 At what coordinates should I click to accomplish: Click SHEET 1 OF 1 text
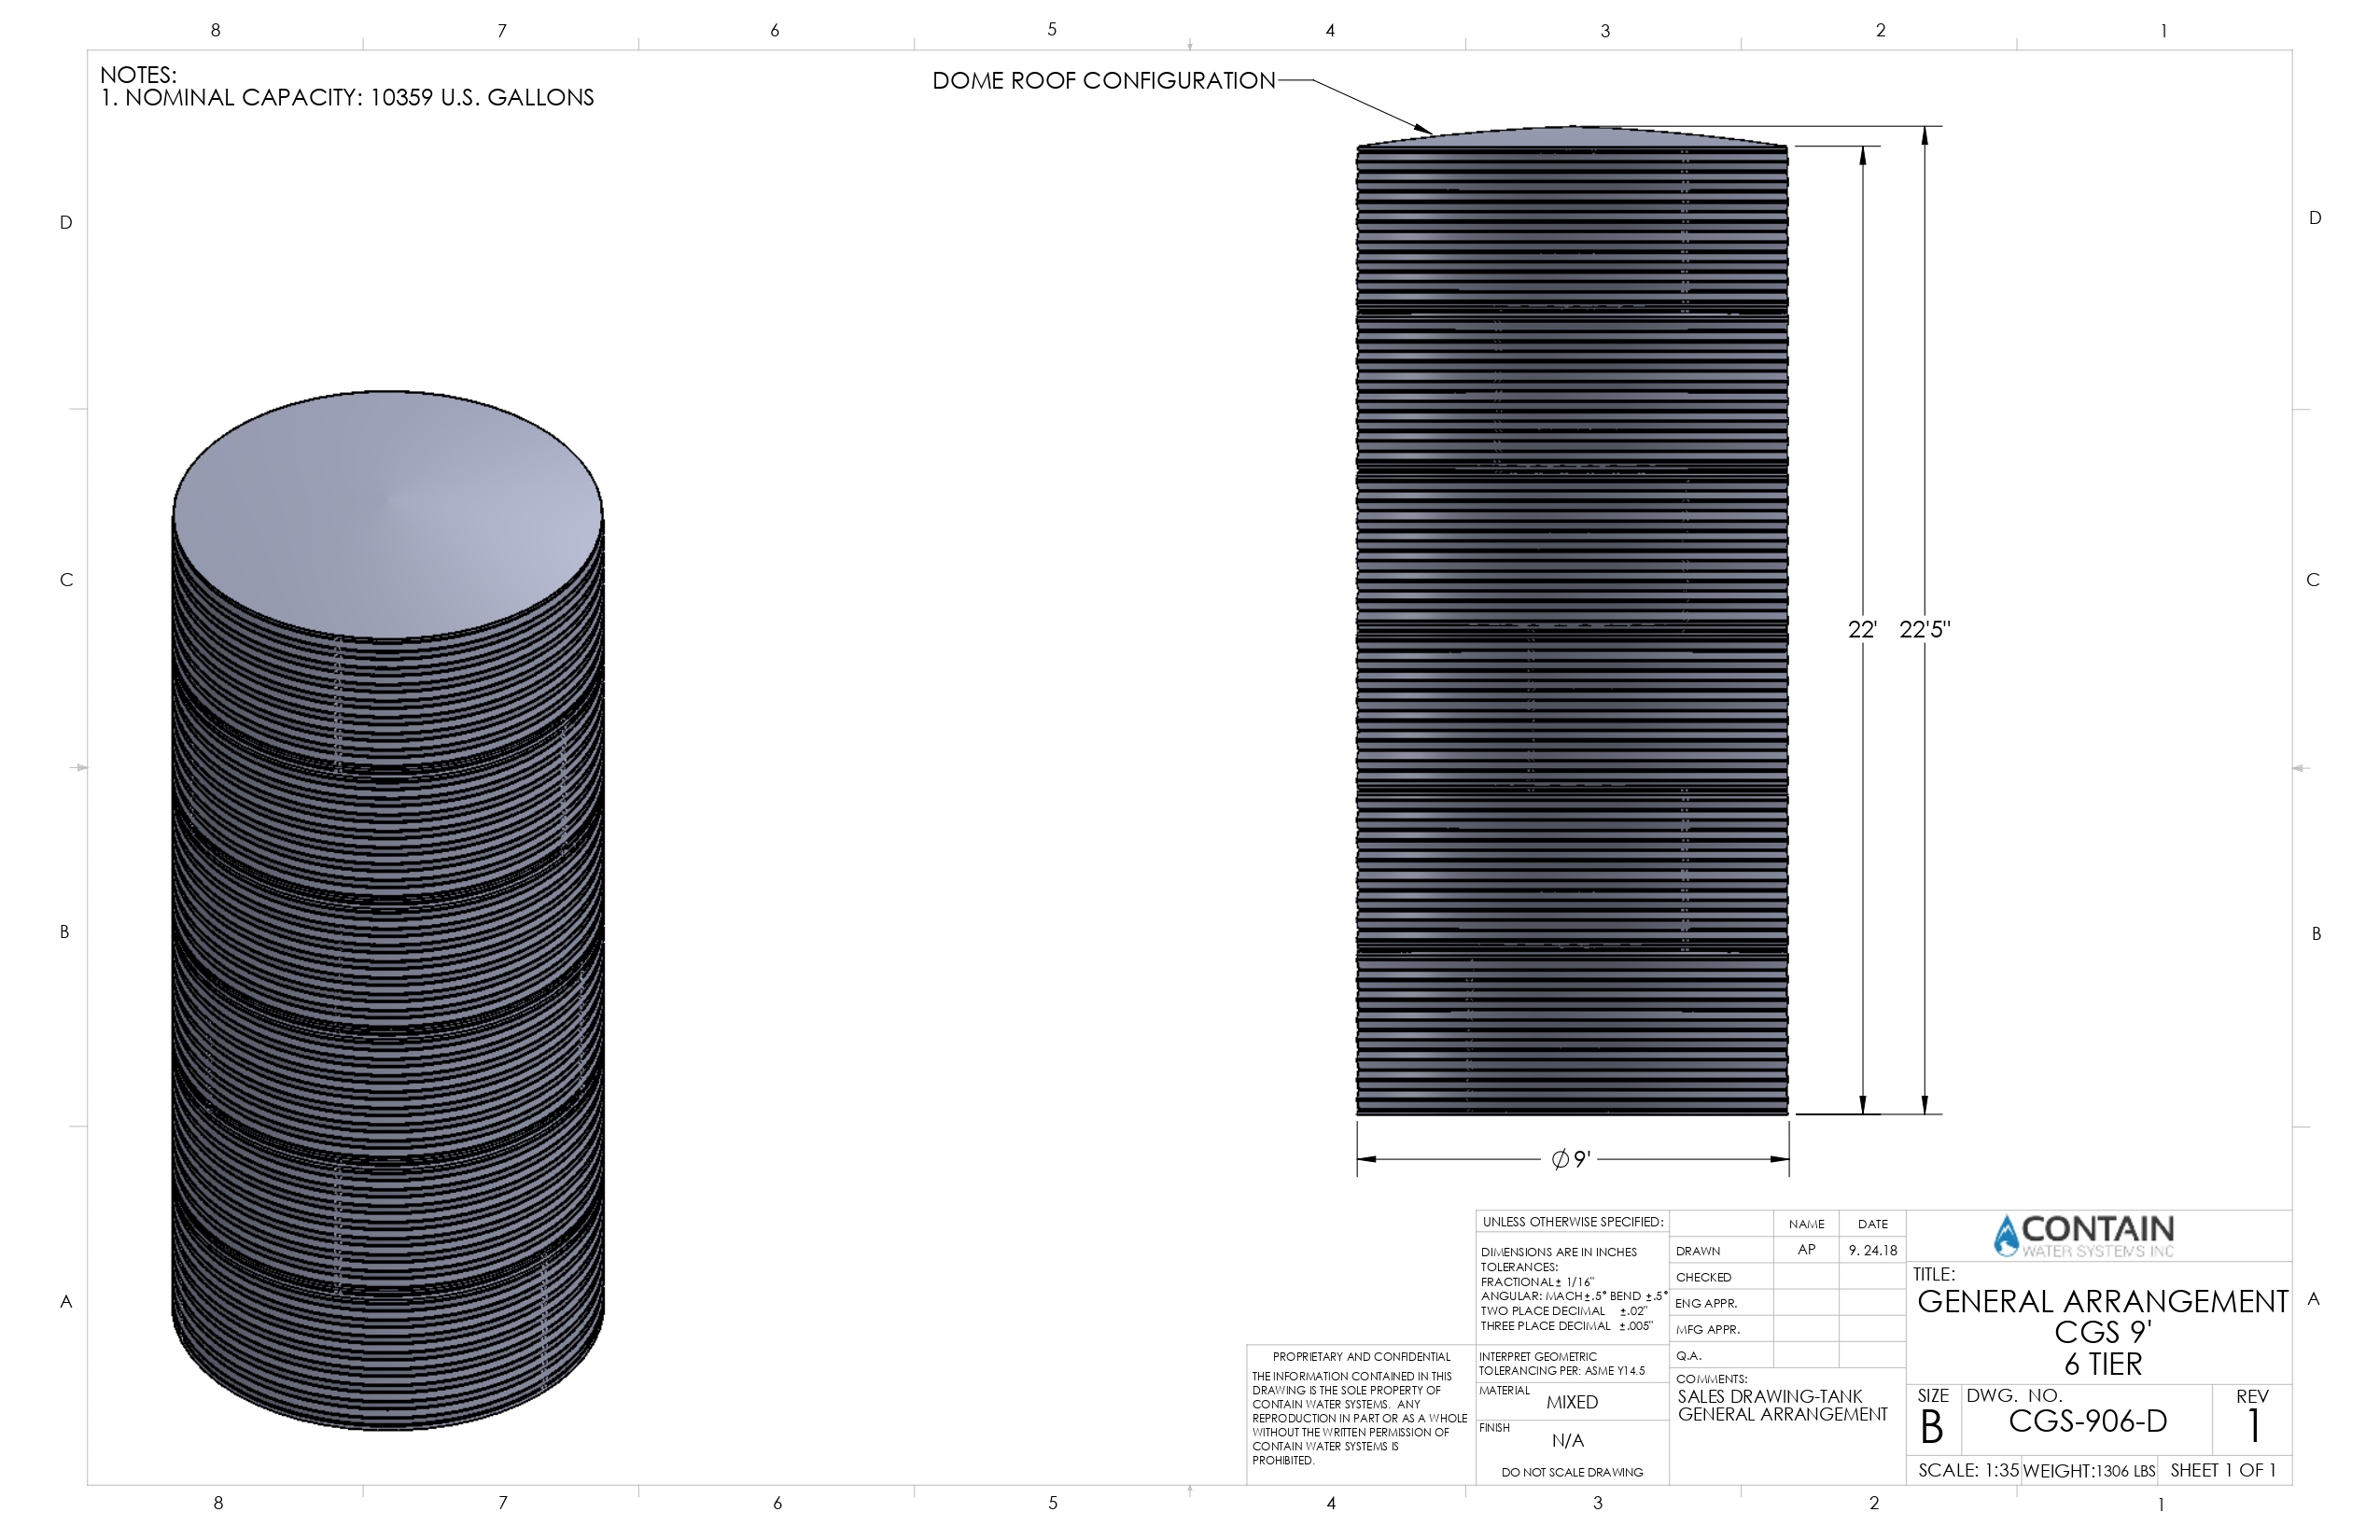[2223, 1470]
